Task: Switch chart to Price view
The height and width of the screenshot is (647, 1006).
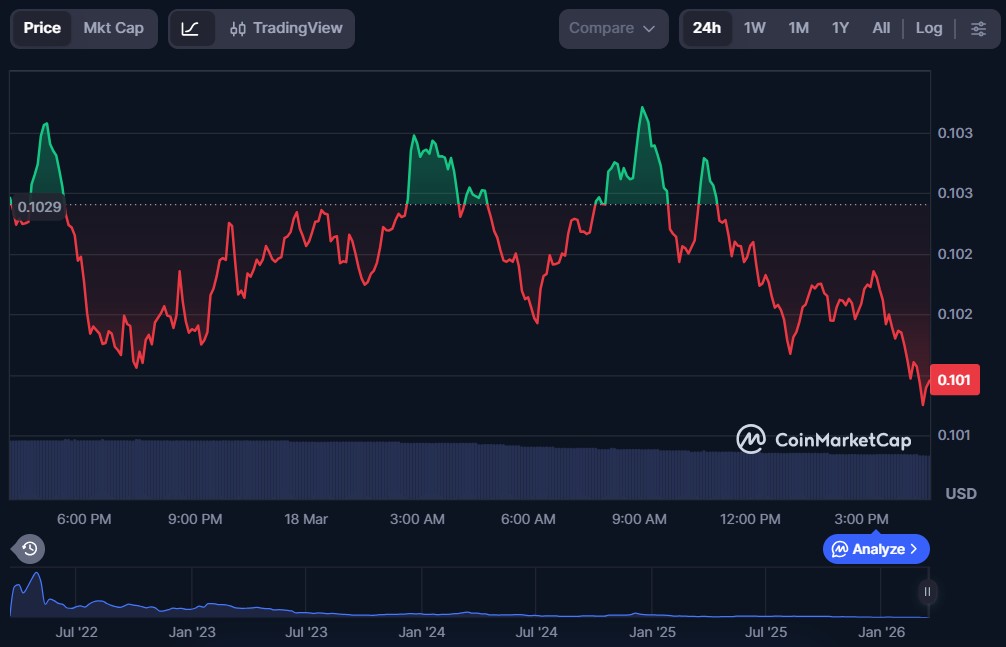Action: [x=42, y=28]
